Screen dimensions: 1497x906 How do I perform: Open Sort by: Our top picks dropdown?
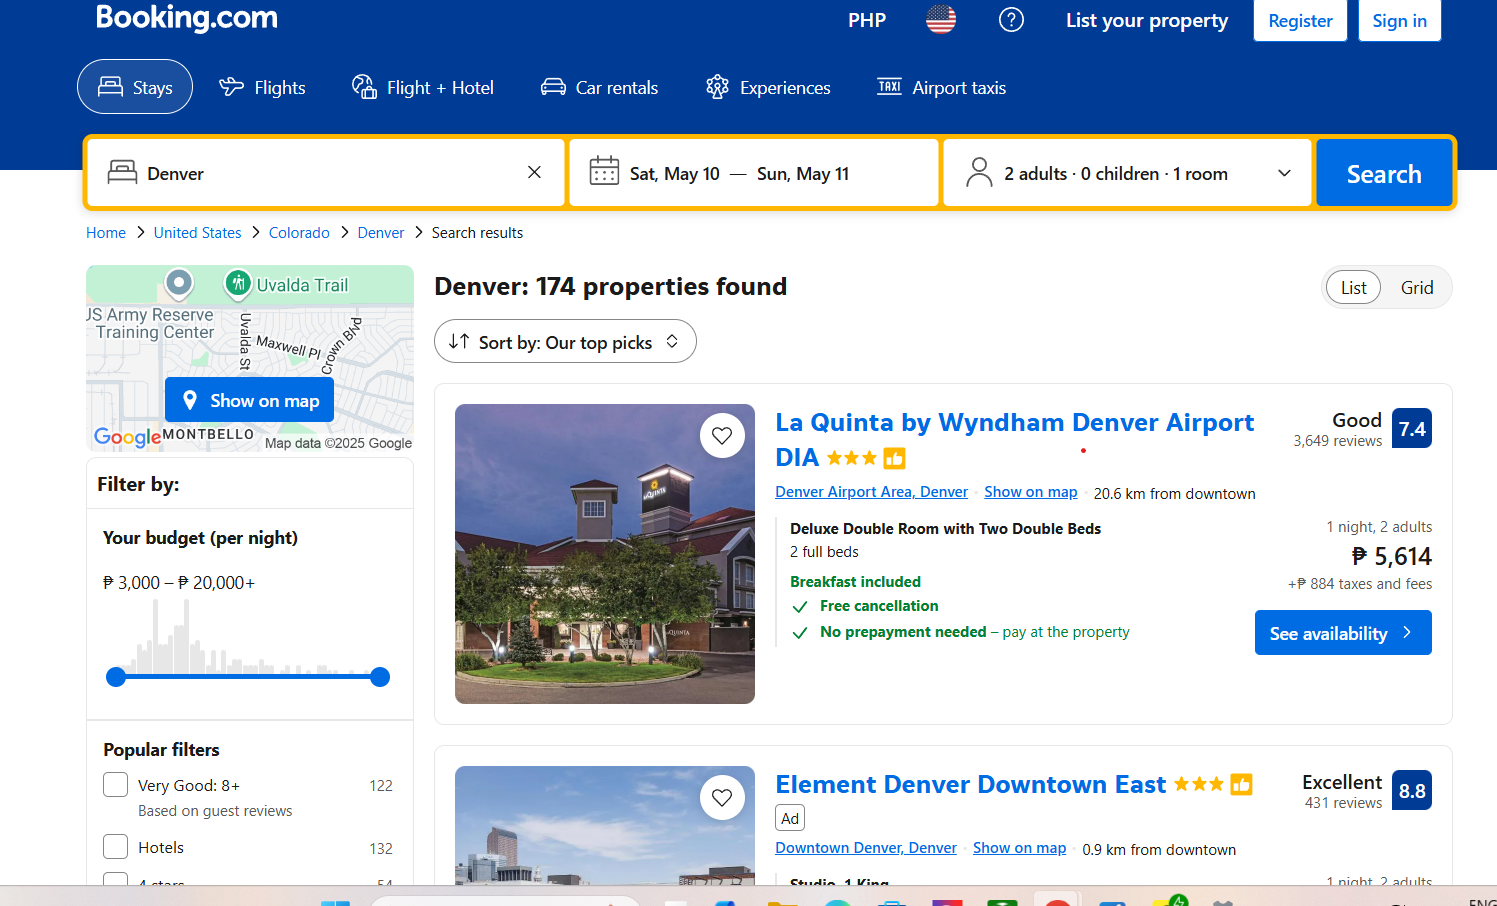pyautogui.click(x=565, y=342)
